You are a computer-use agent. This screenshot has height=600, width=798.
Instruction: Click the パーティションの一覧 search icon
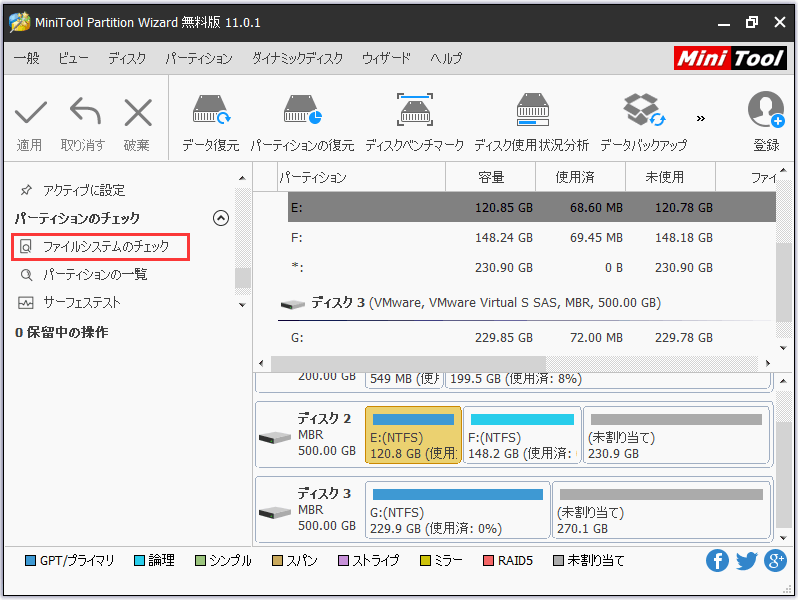[x=26, y=275]
